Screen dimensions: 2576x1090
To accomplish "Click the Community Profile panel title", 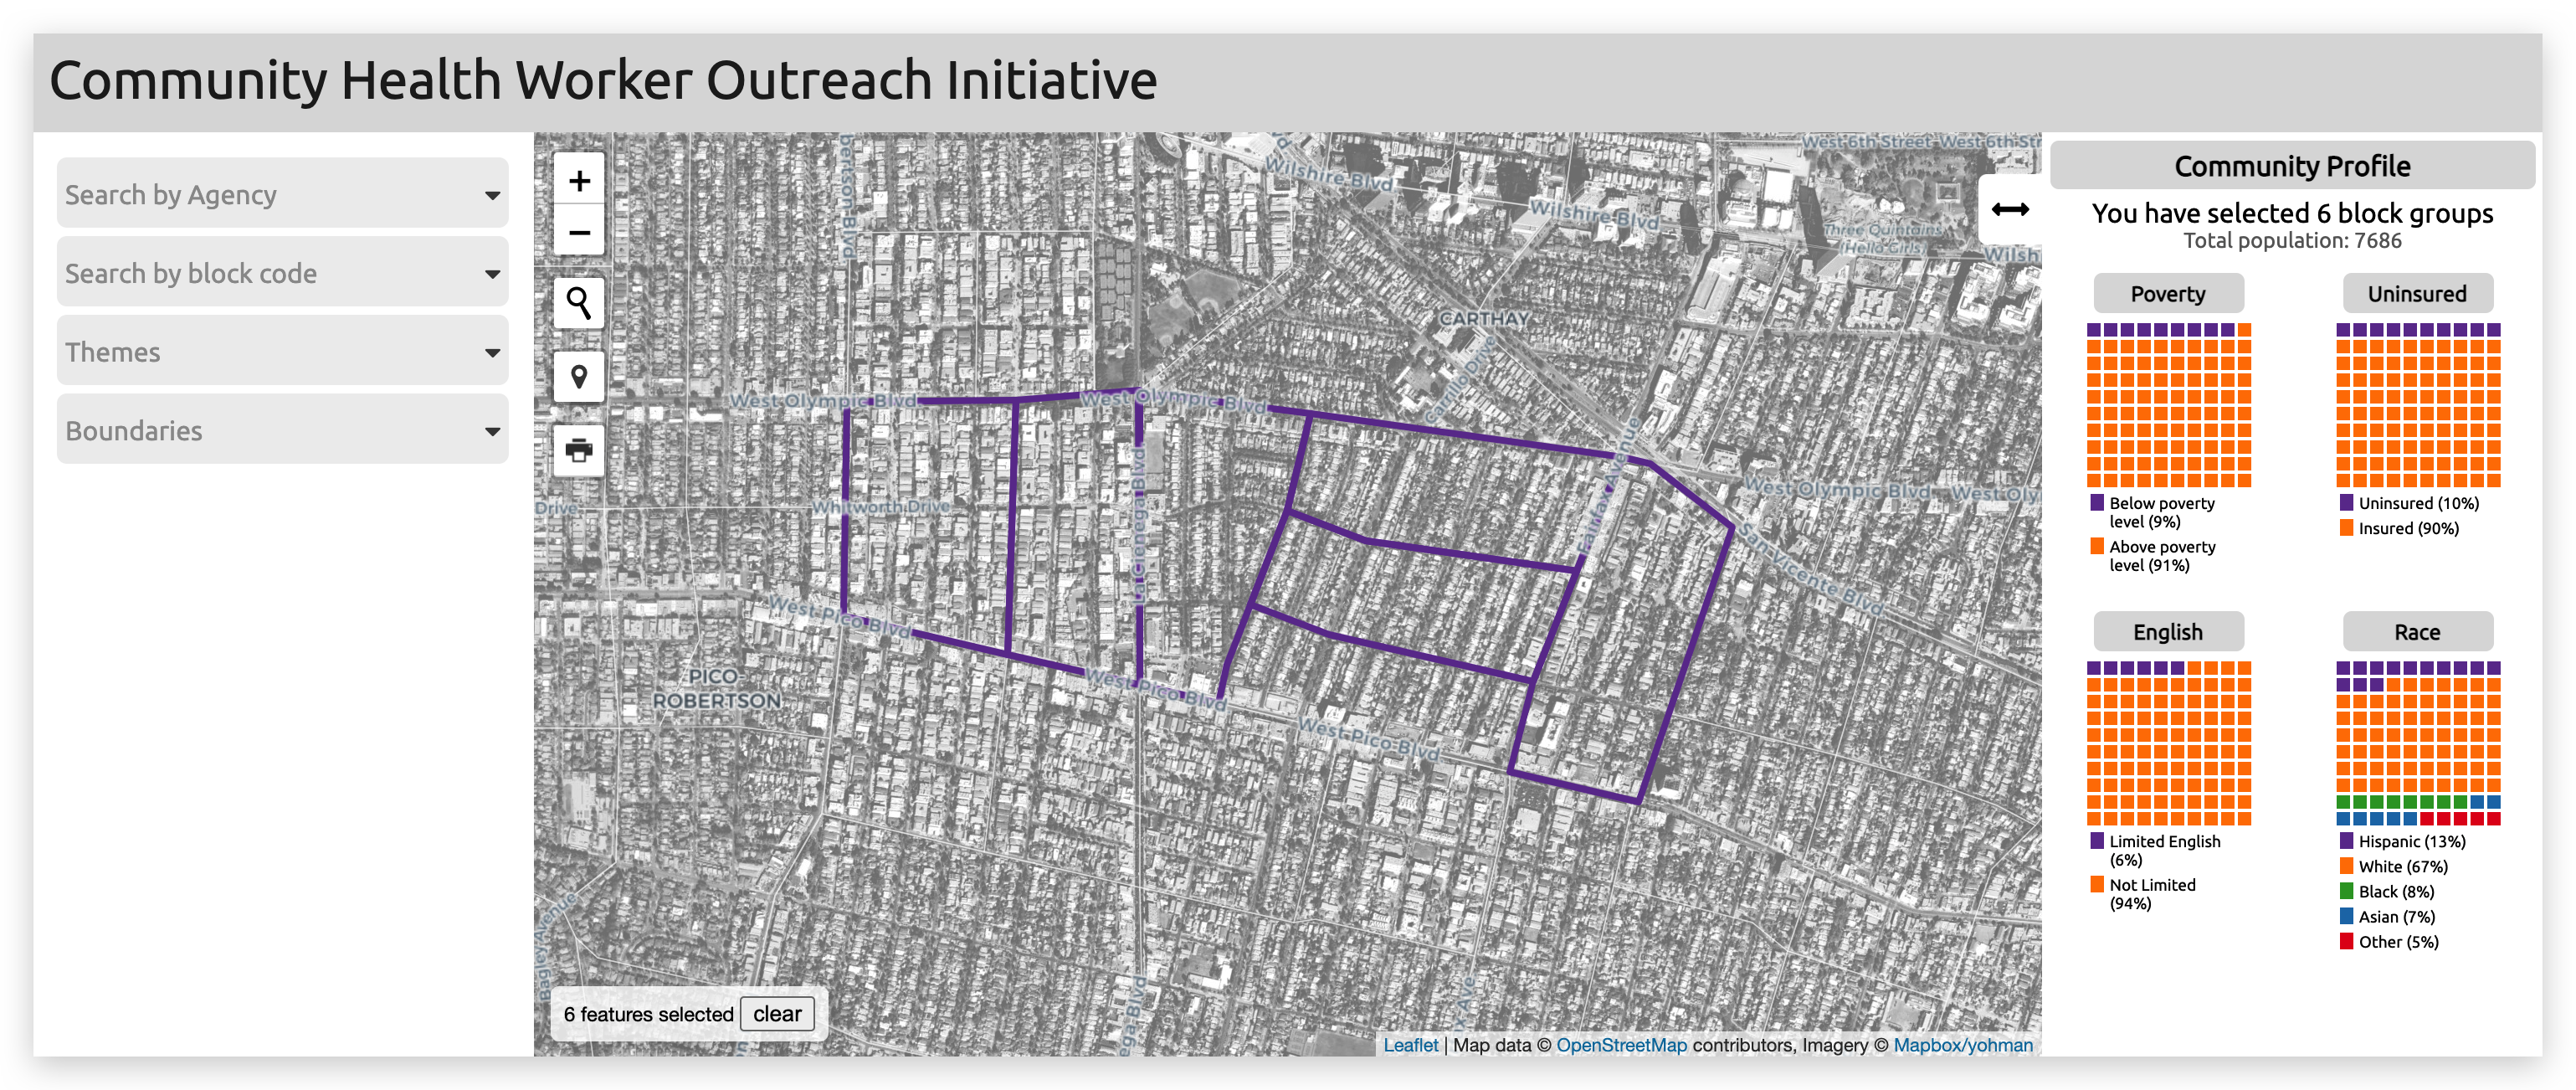I will tap(2292, 166).
